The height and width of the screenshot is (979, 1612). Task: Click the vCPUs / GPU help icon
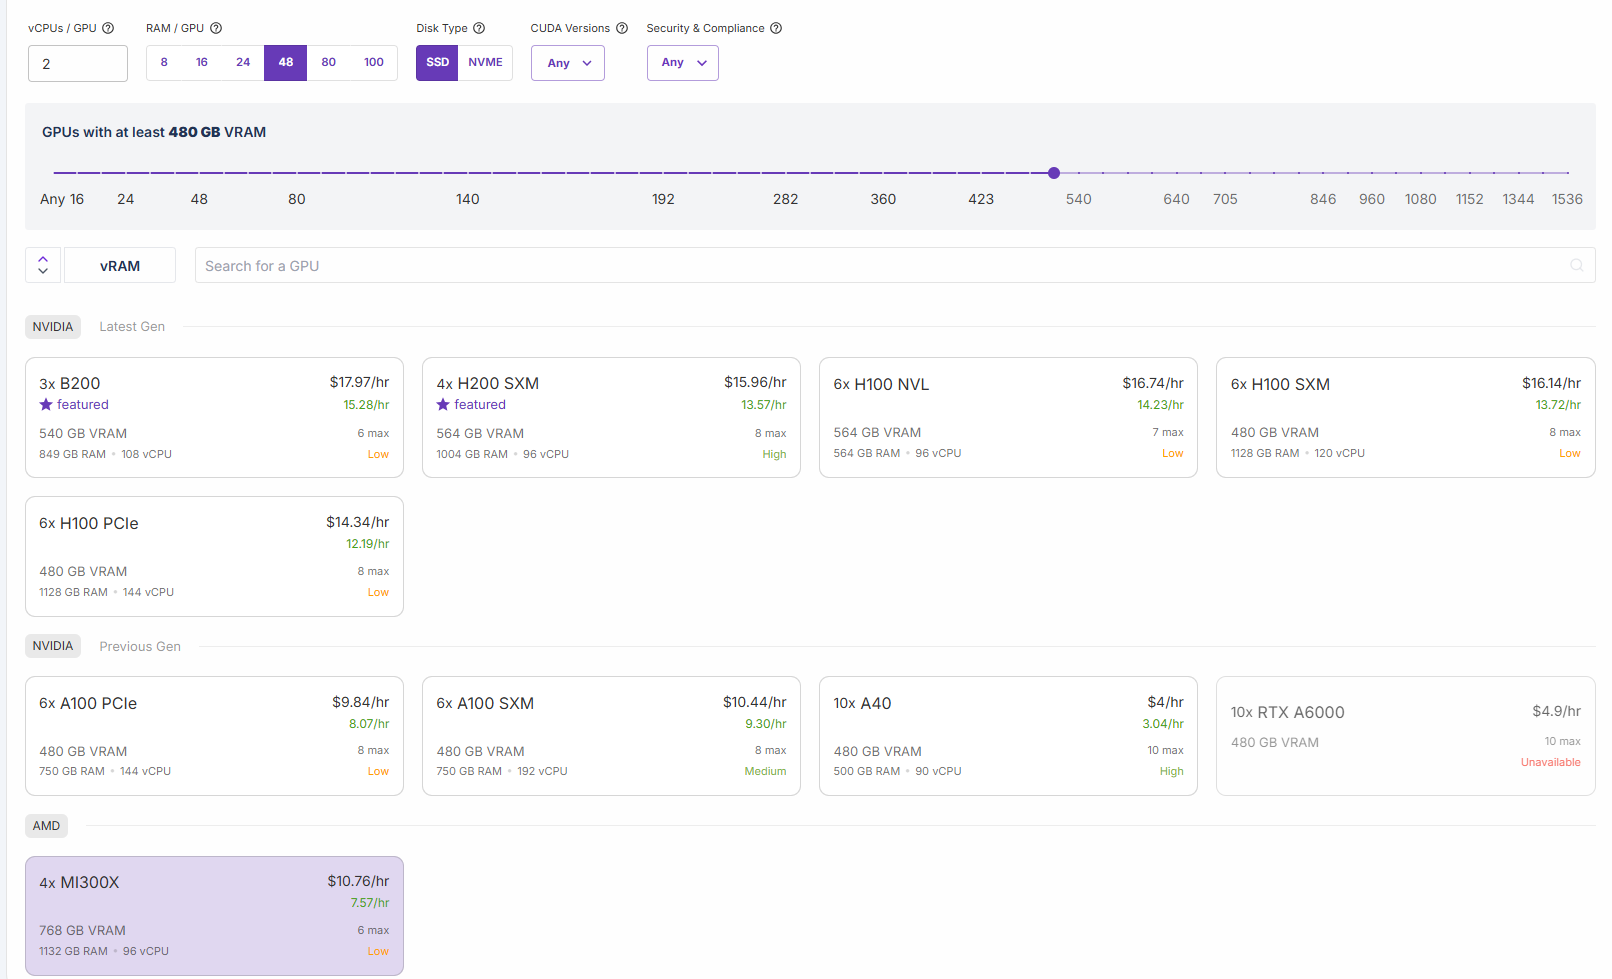point(108,28)
